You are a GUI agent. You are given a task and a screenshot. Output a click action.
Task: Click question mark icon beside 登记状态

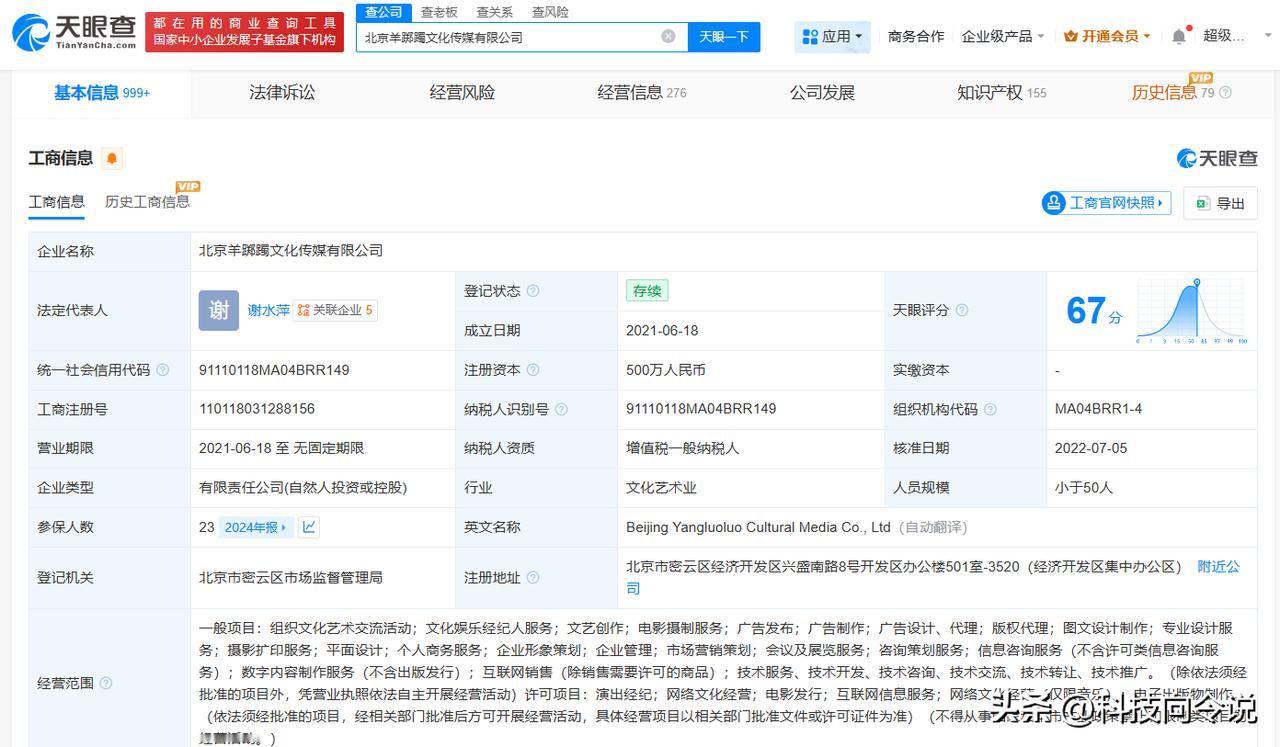click(x=533, y=291)
